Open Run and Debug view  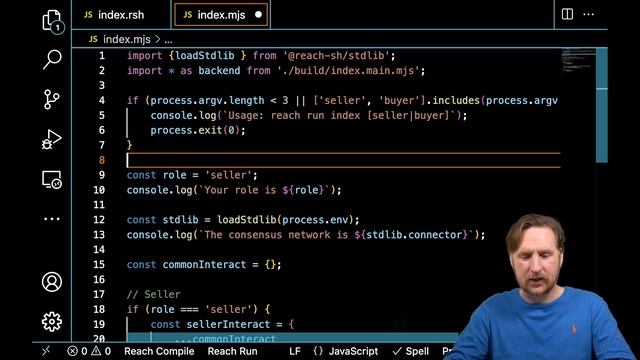pyautogui.click(x=51, y=140)
